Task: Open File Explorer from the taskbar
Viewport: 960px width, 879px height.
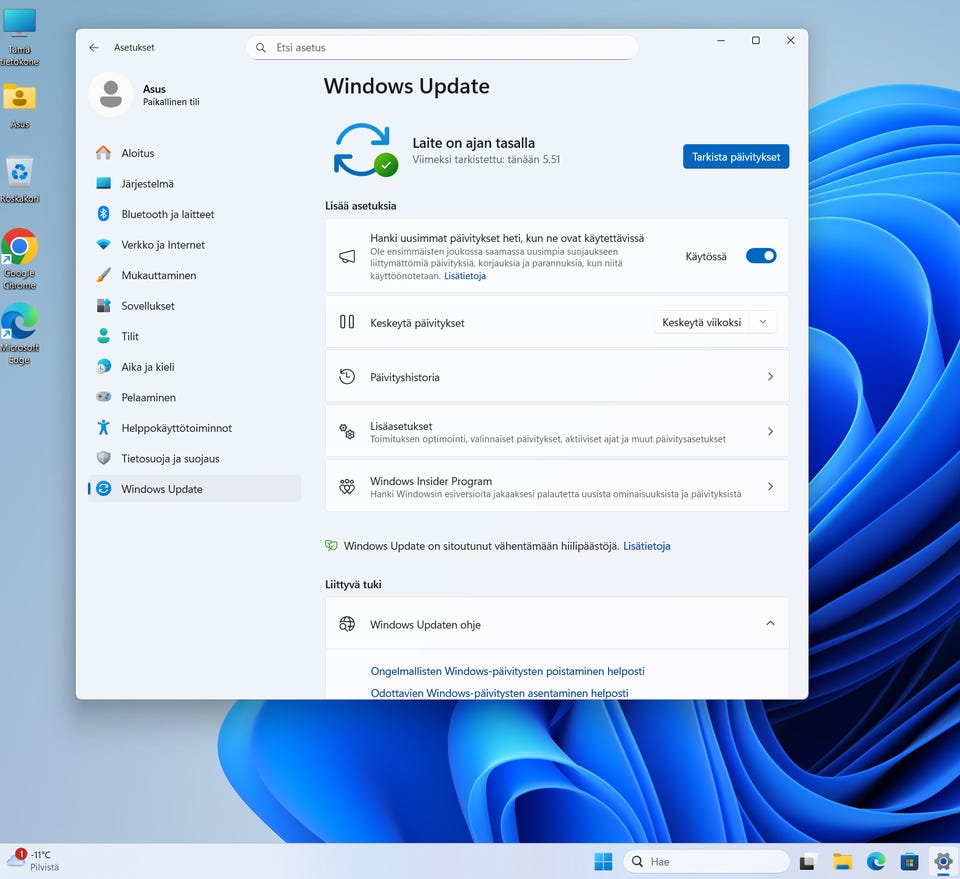Action: (x=842, y=861)
